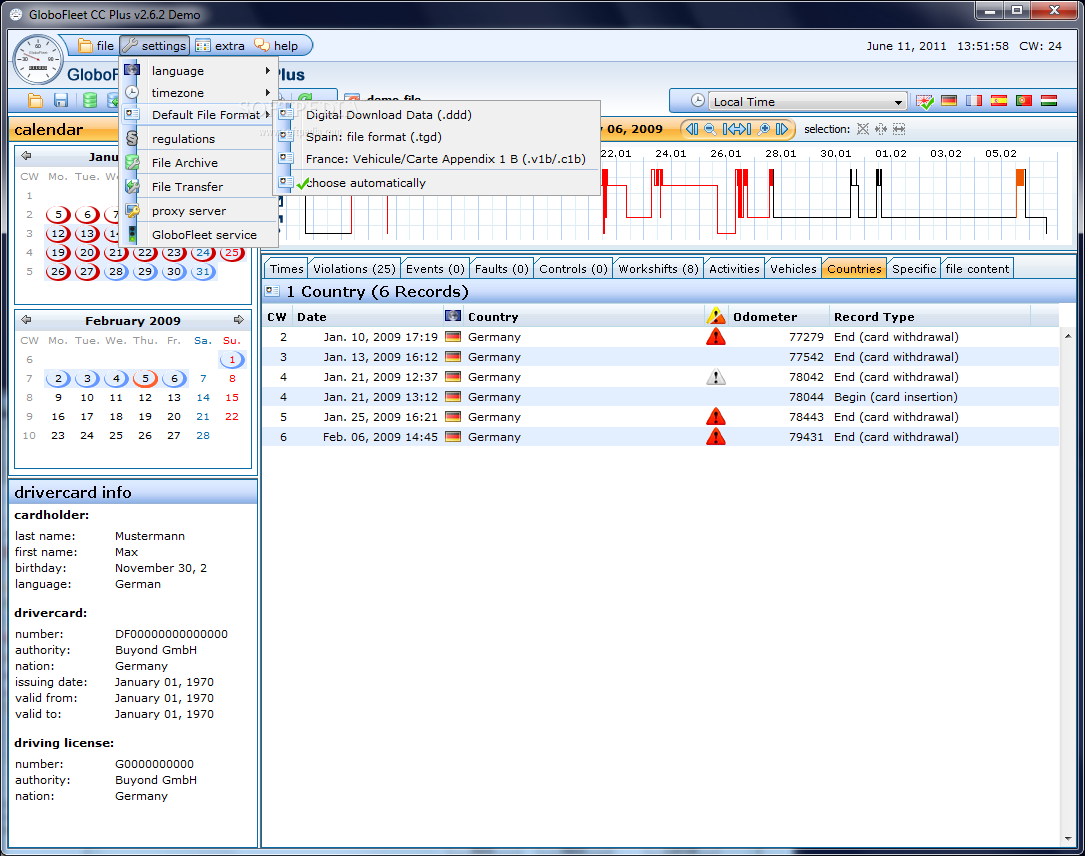Image resolution: width=1085 pixels, height=856 pixels.
Task: Select the German flag language icon
Action: pos(949,101)
